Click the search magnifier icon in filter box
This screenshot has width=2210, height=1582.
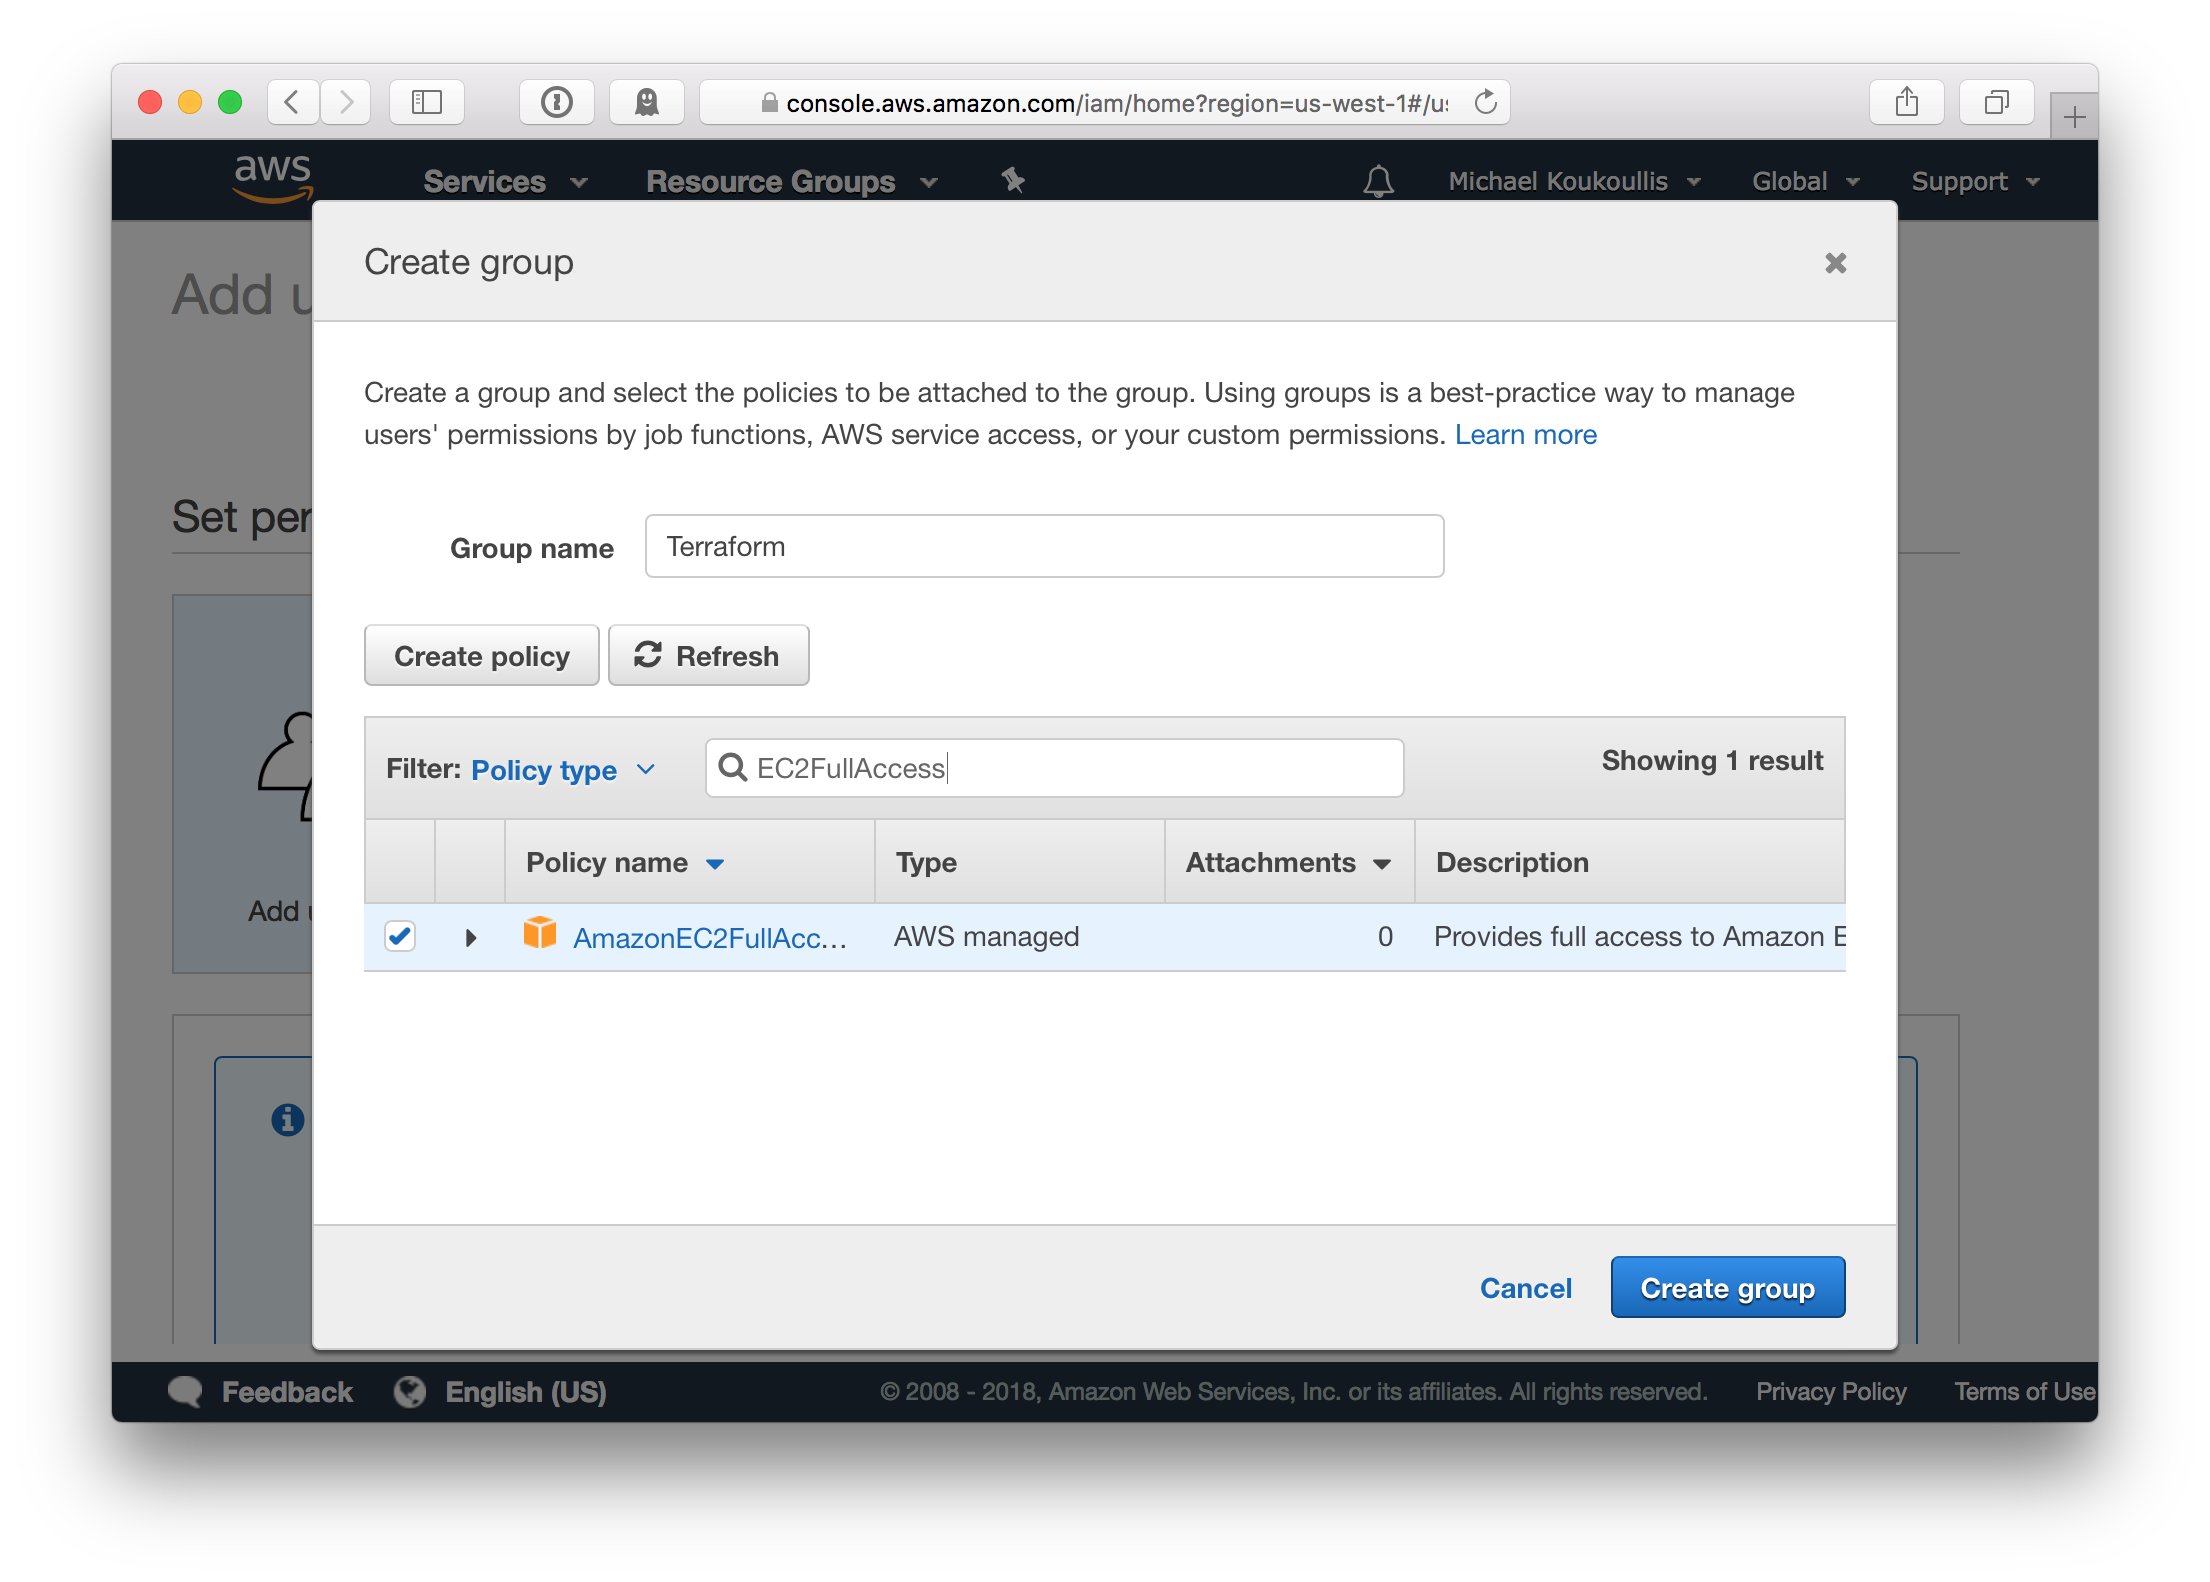(733, 767)
